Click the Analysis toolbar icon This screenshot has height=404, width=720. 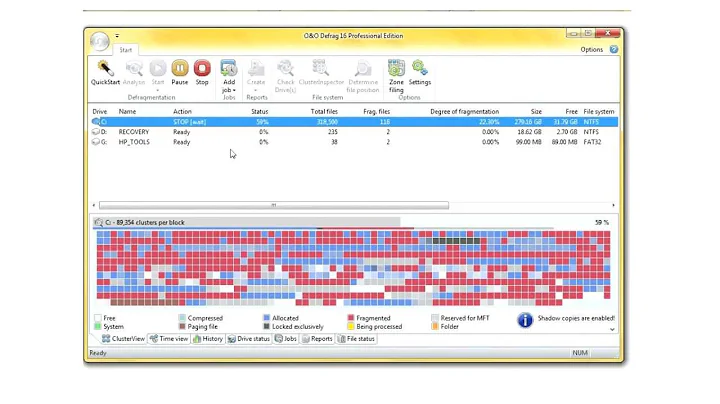(134, 68)
